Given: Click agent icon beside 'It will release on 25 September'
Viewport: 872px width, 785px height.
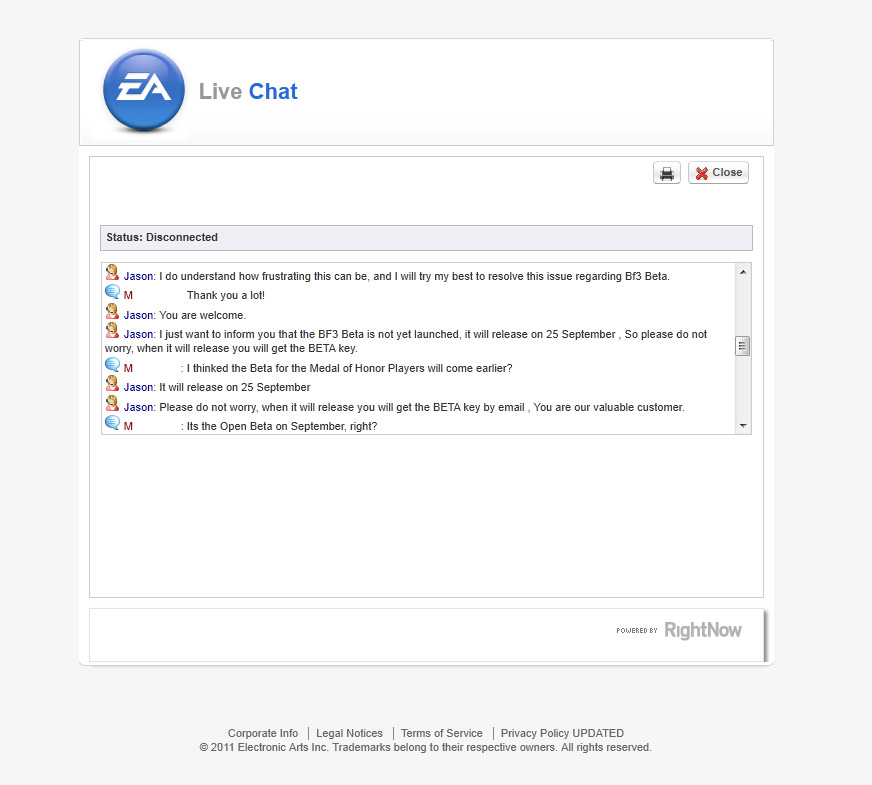Looking at the screenshot, I should [112, 384].
